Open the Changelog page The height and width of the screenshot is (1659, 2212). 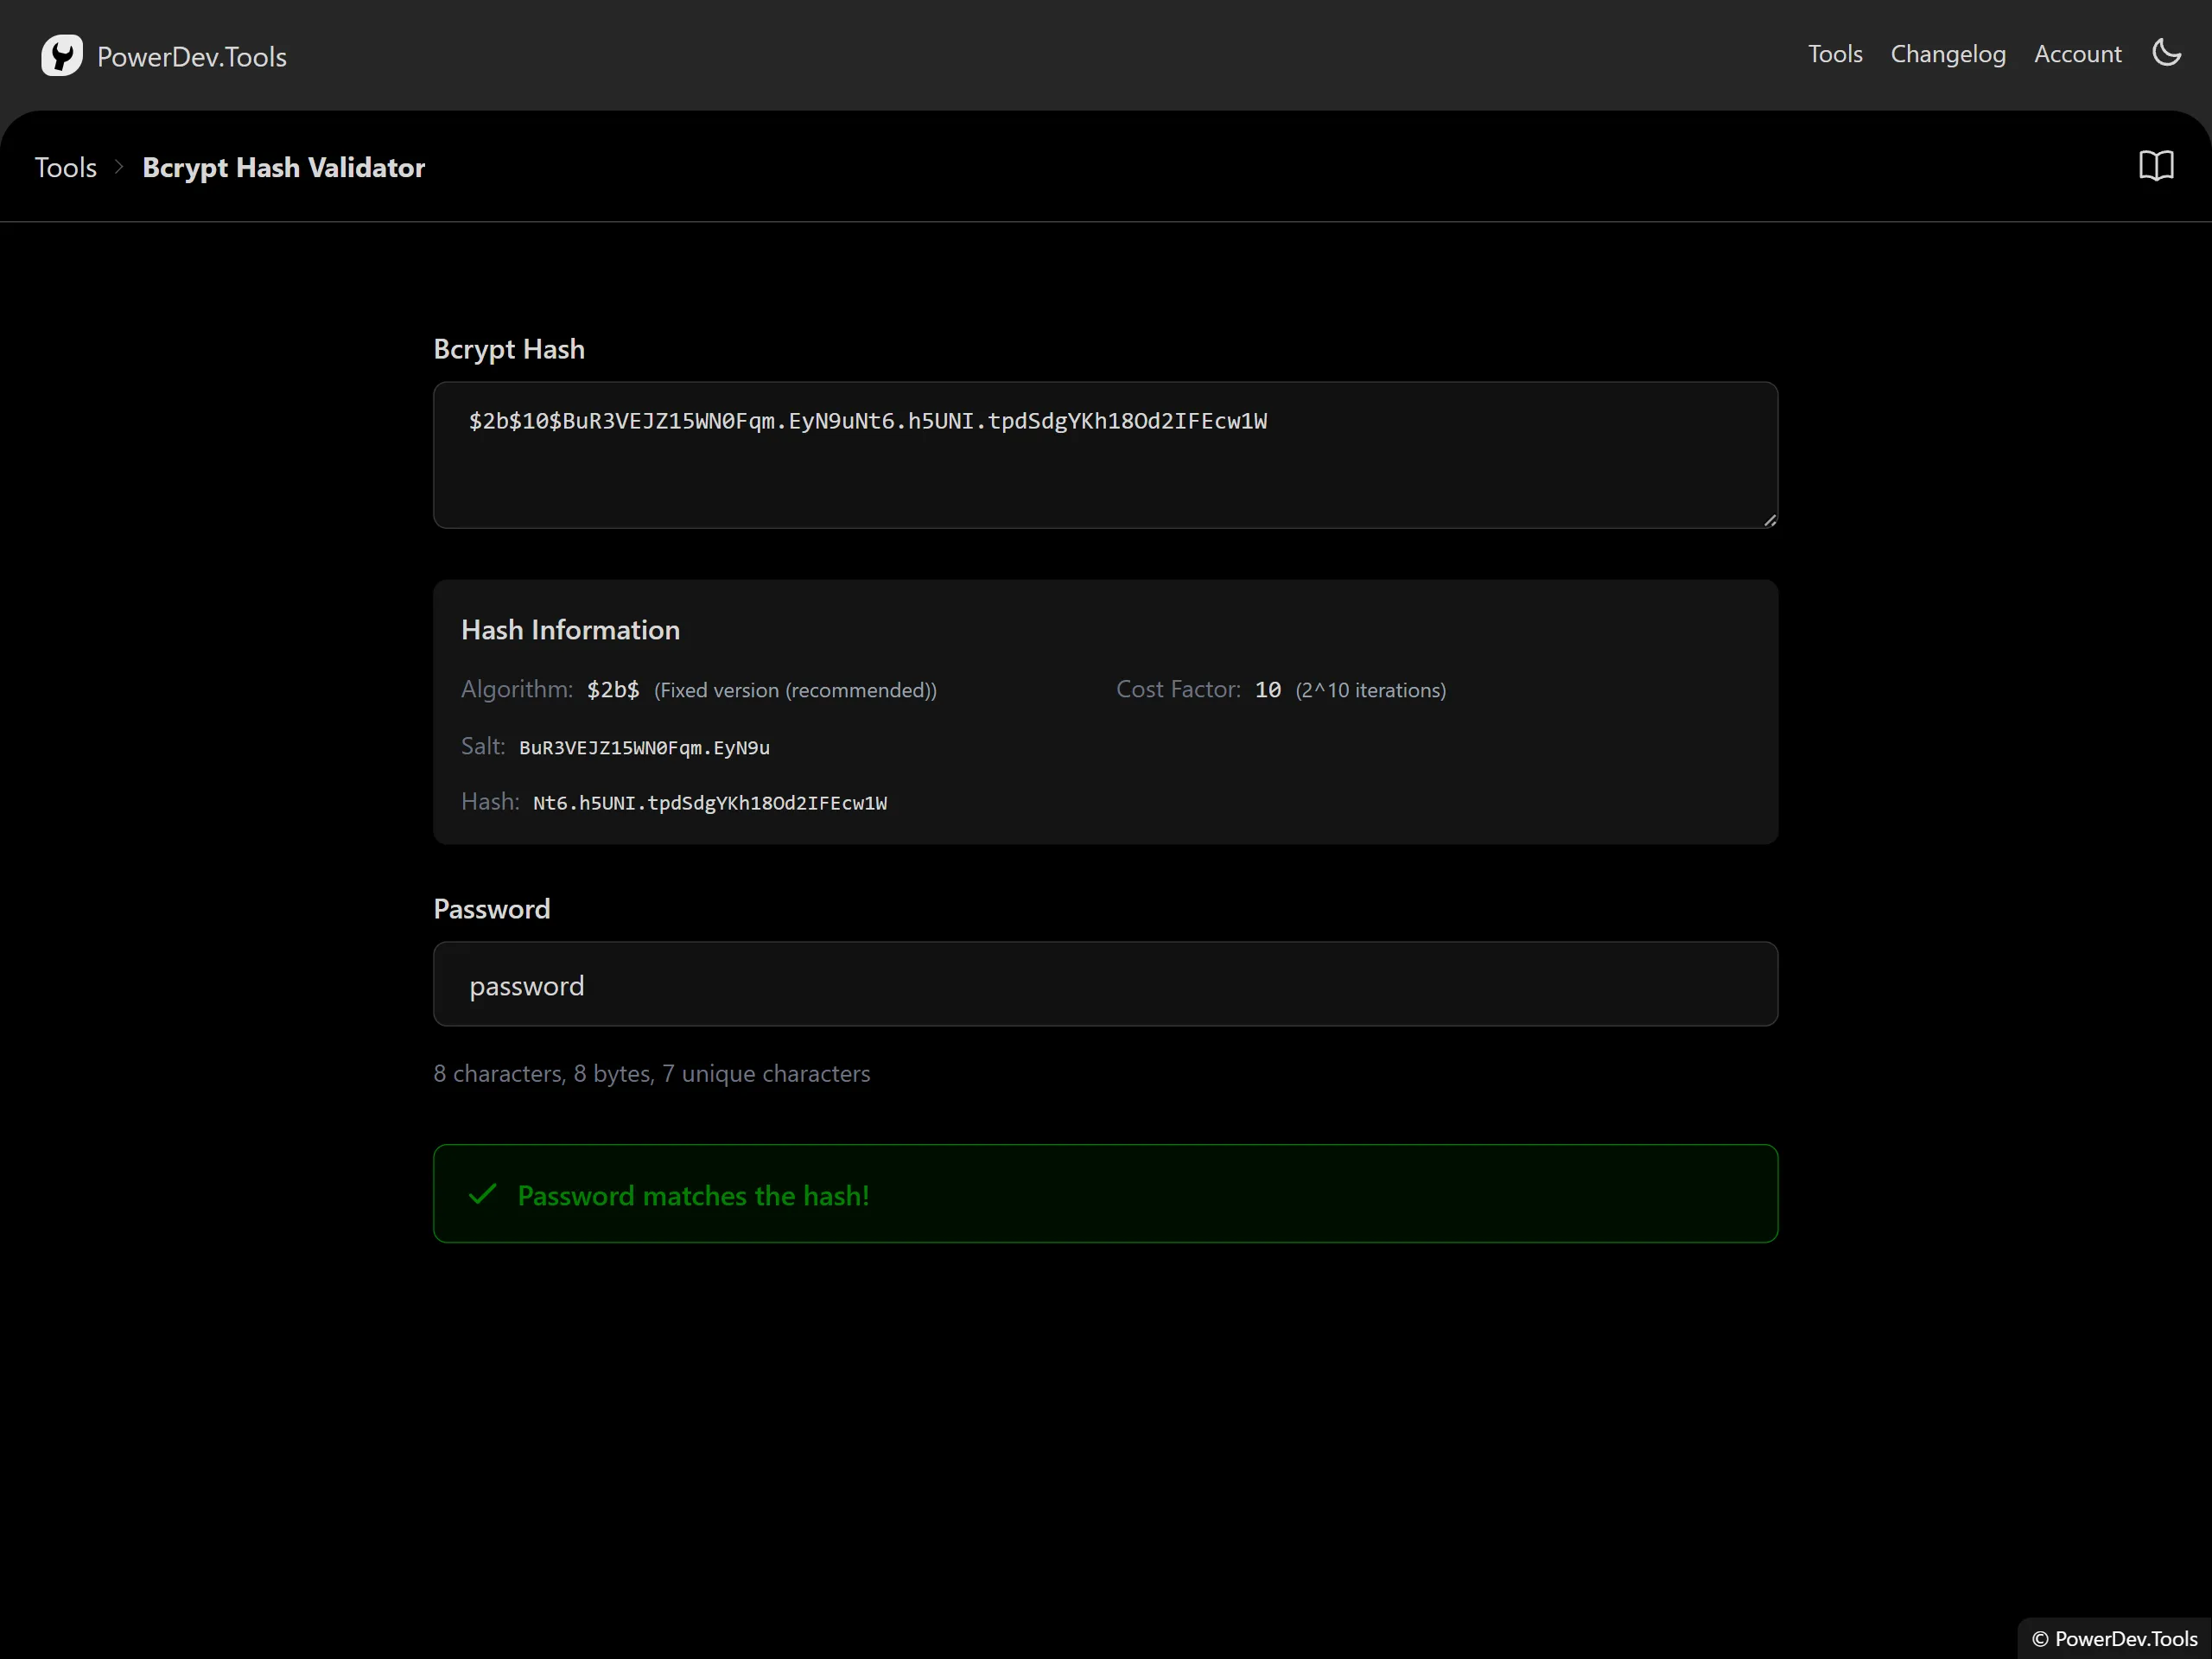click(x=1947, y=54)
